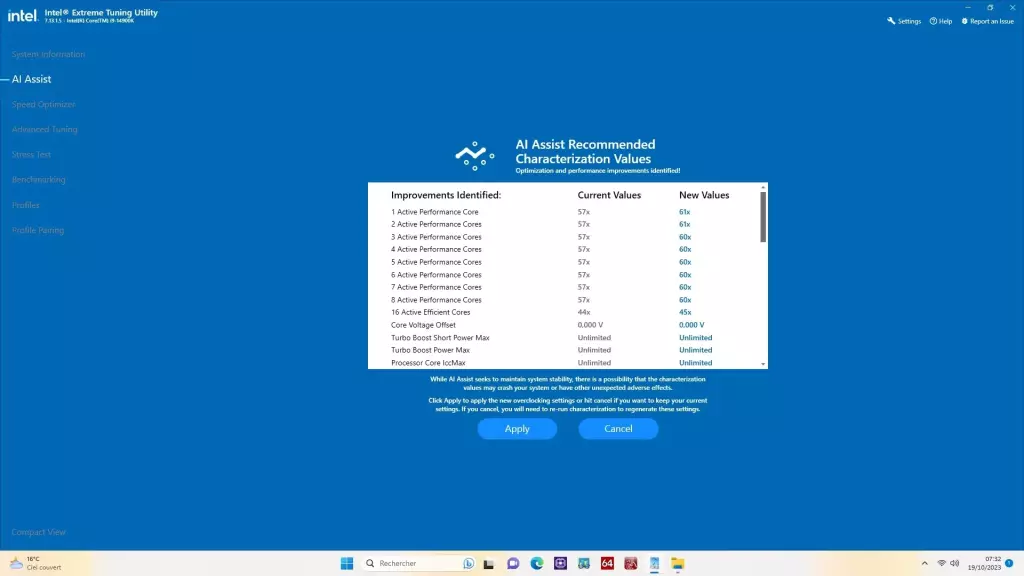Screen dimensions: 1024x576
Task: Open the weather widget showing 16°C
Action: [36, 563]
